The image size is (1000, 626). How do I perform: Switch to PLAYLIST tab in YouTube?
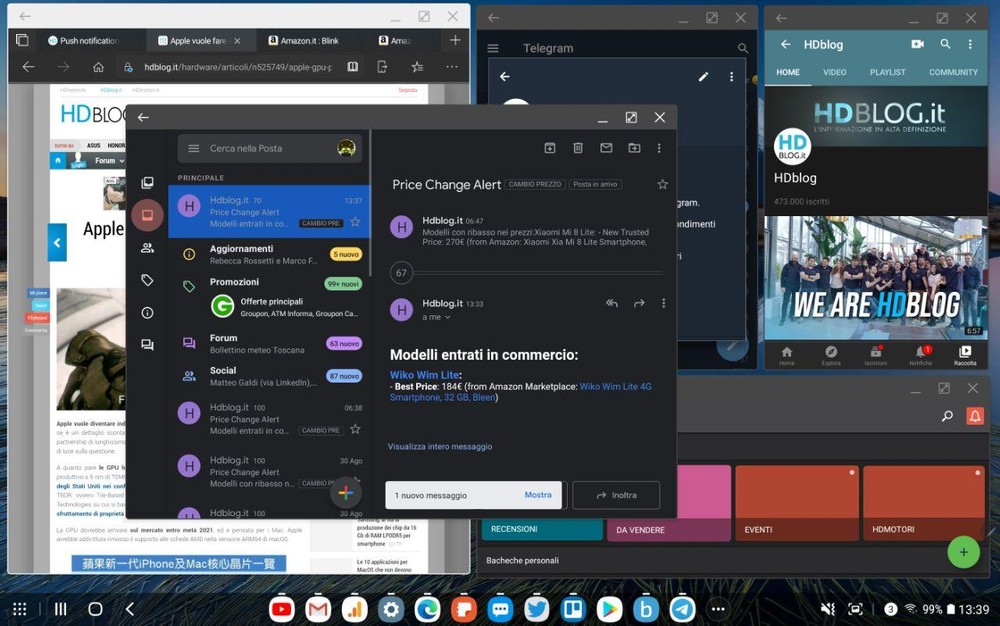click(887, 72)
